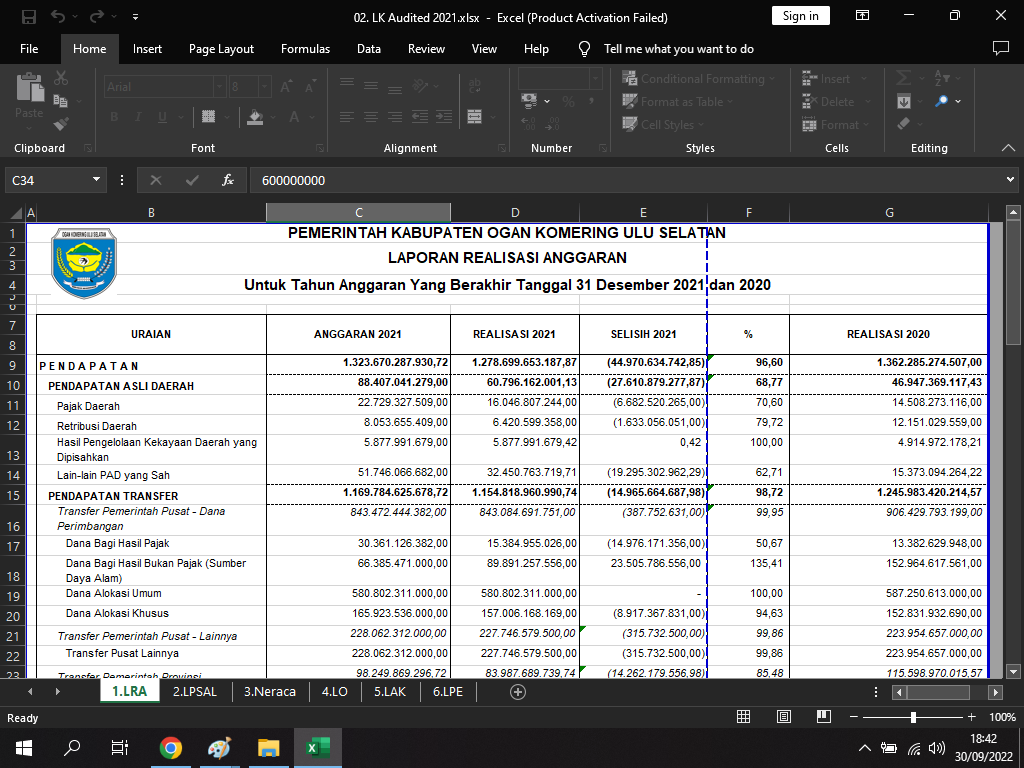Click the Sign in button
1024x768 pixels.
(x=800, y=16)
